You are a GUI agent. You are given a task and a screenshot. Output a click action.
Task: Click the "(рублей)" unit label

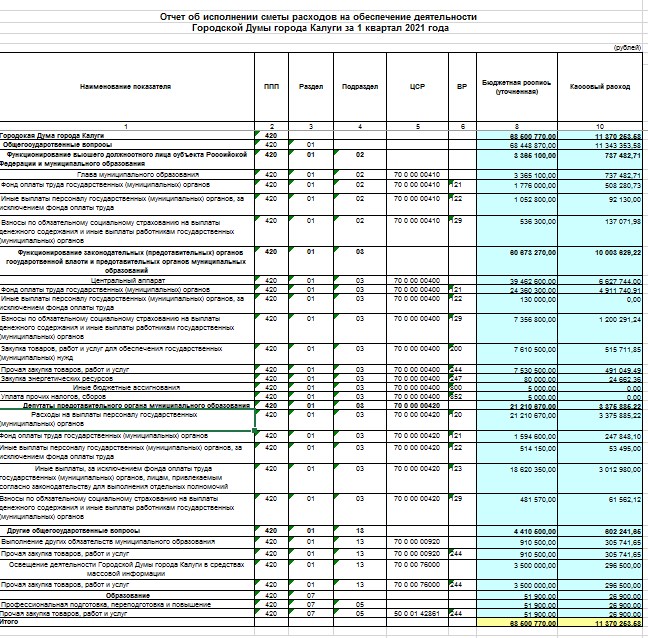(x=624, y=48)
